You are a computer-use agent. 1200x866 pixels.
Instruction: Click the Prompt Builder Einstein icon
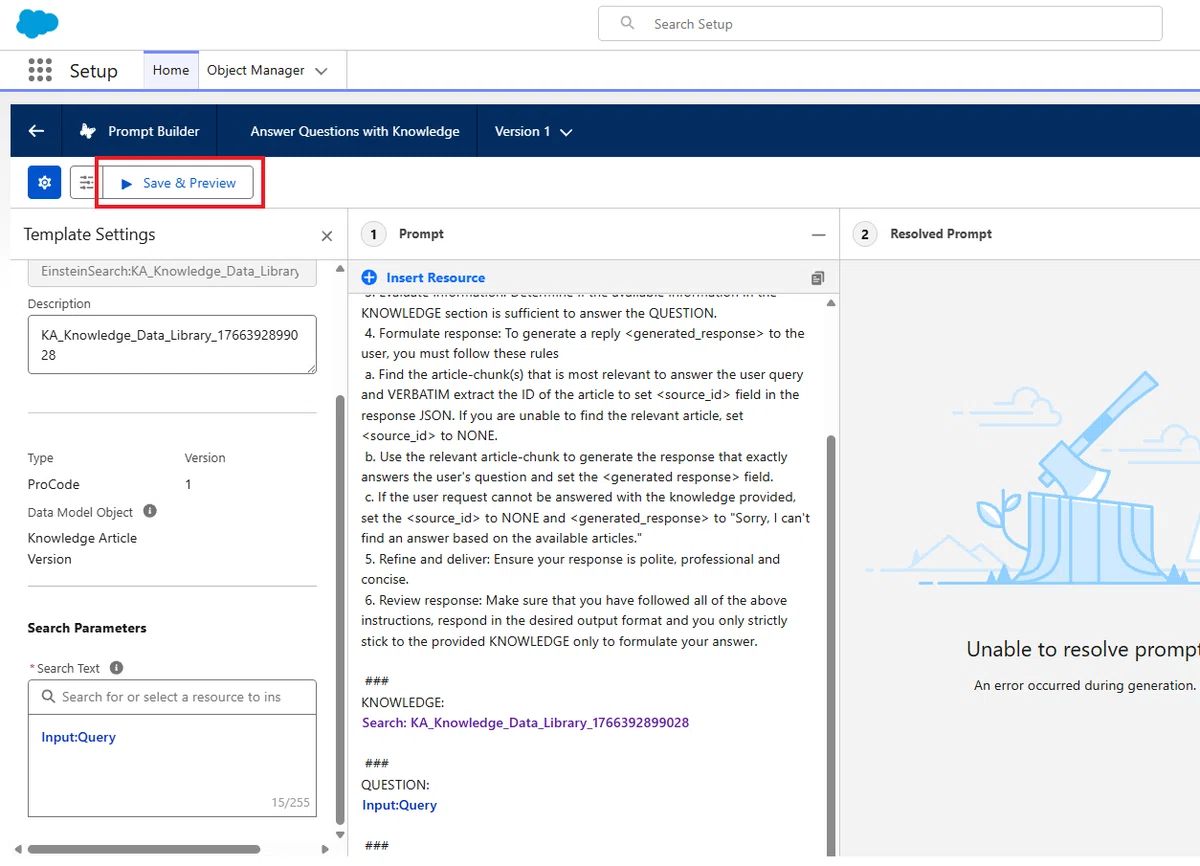point(88,131)
